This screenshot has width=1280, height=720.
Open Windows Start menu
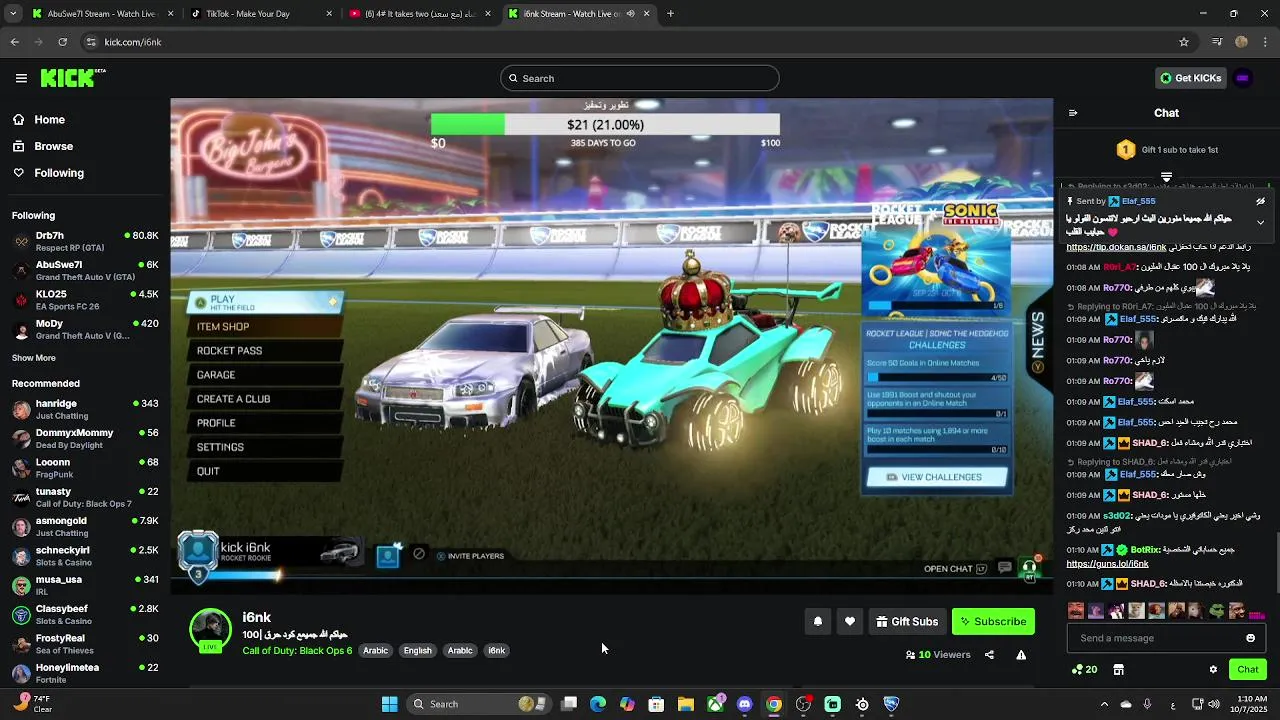(x=389, y=704)
